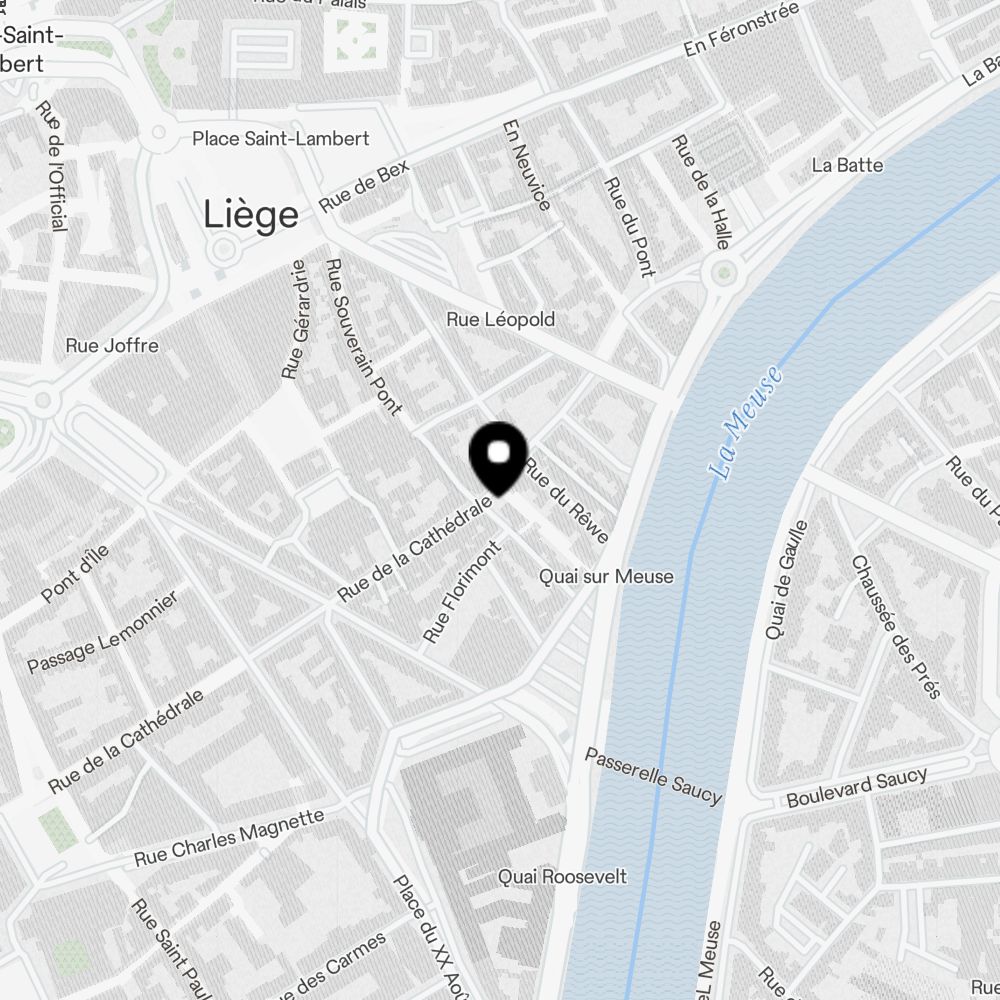Select the Pont d'Île label
The width and height of the screenshot is (1000, 1000).
click(x=75, y=573)
